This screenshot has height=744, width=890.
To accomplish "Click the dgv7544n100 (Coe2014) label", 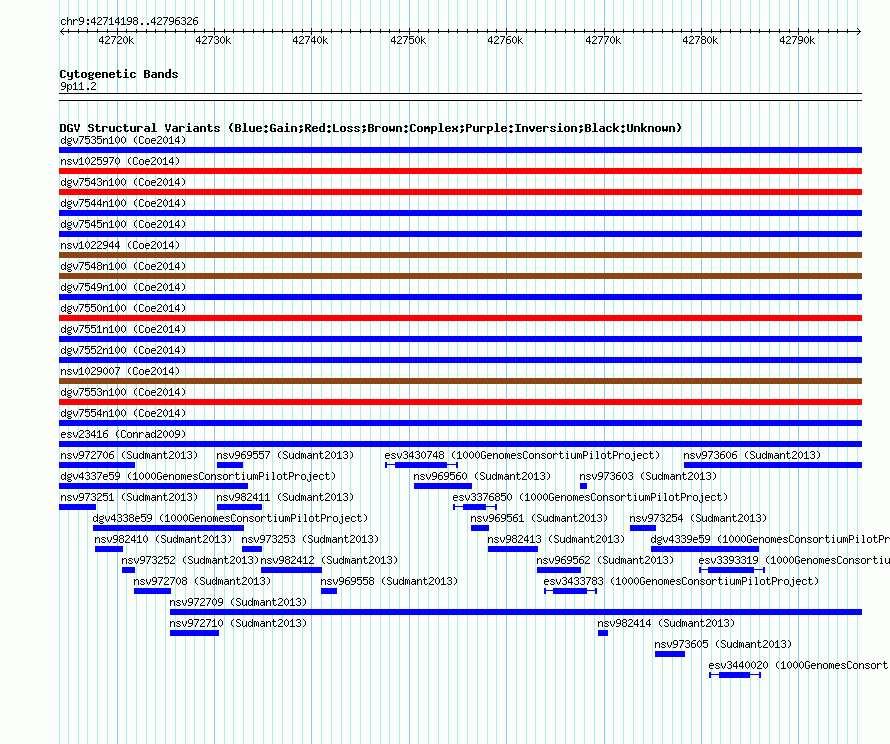I will click(x=123, y=203).
